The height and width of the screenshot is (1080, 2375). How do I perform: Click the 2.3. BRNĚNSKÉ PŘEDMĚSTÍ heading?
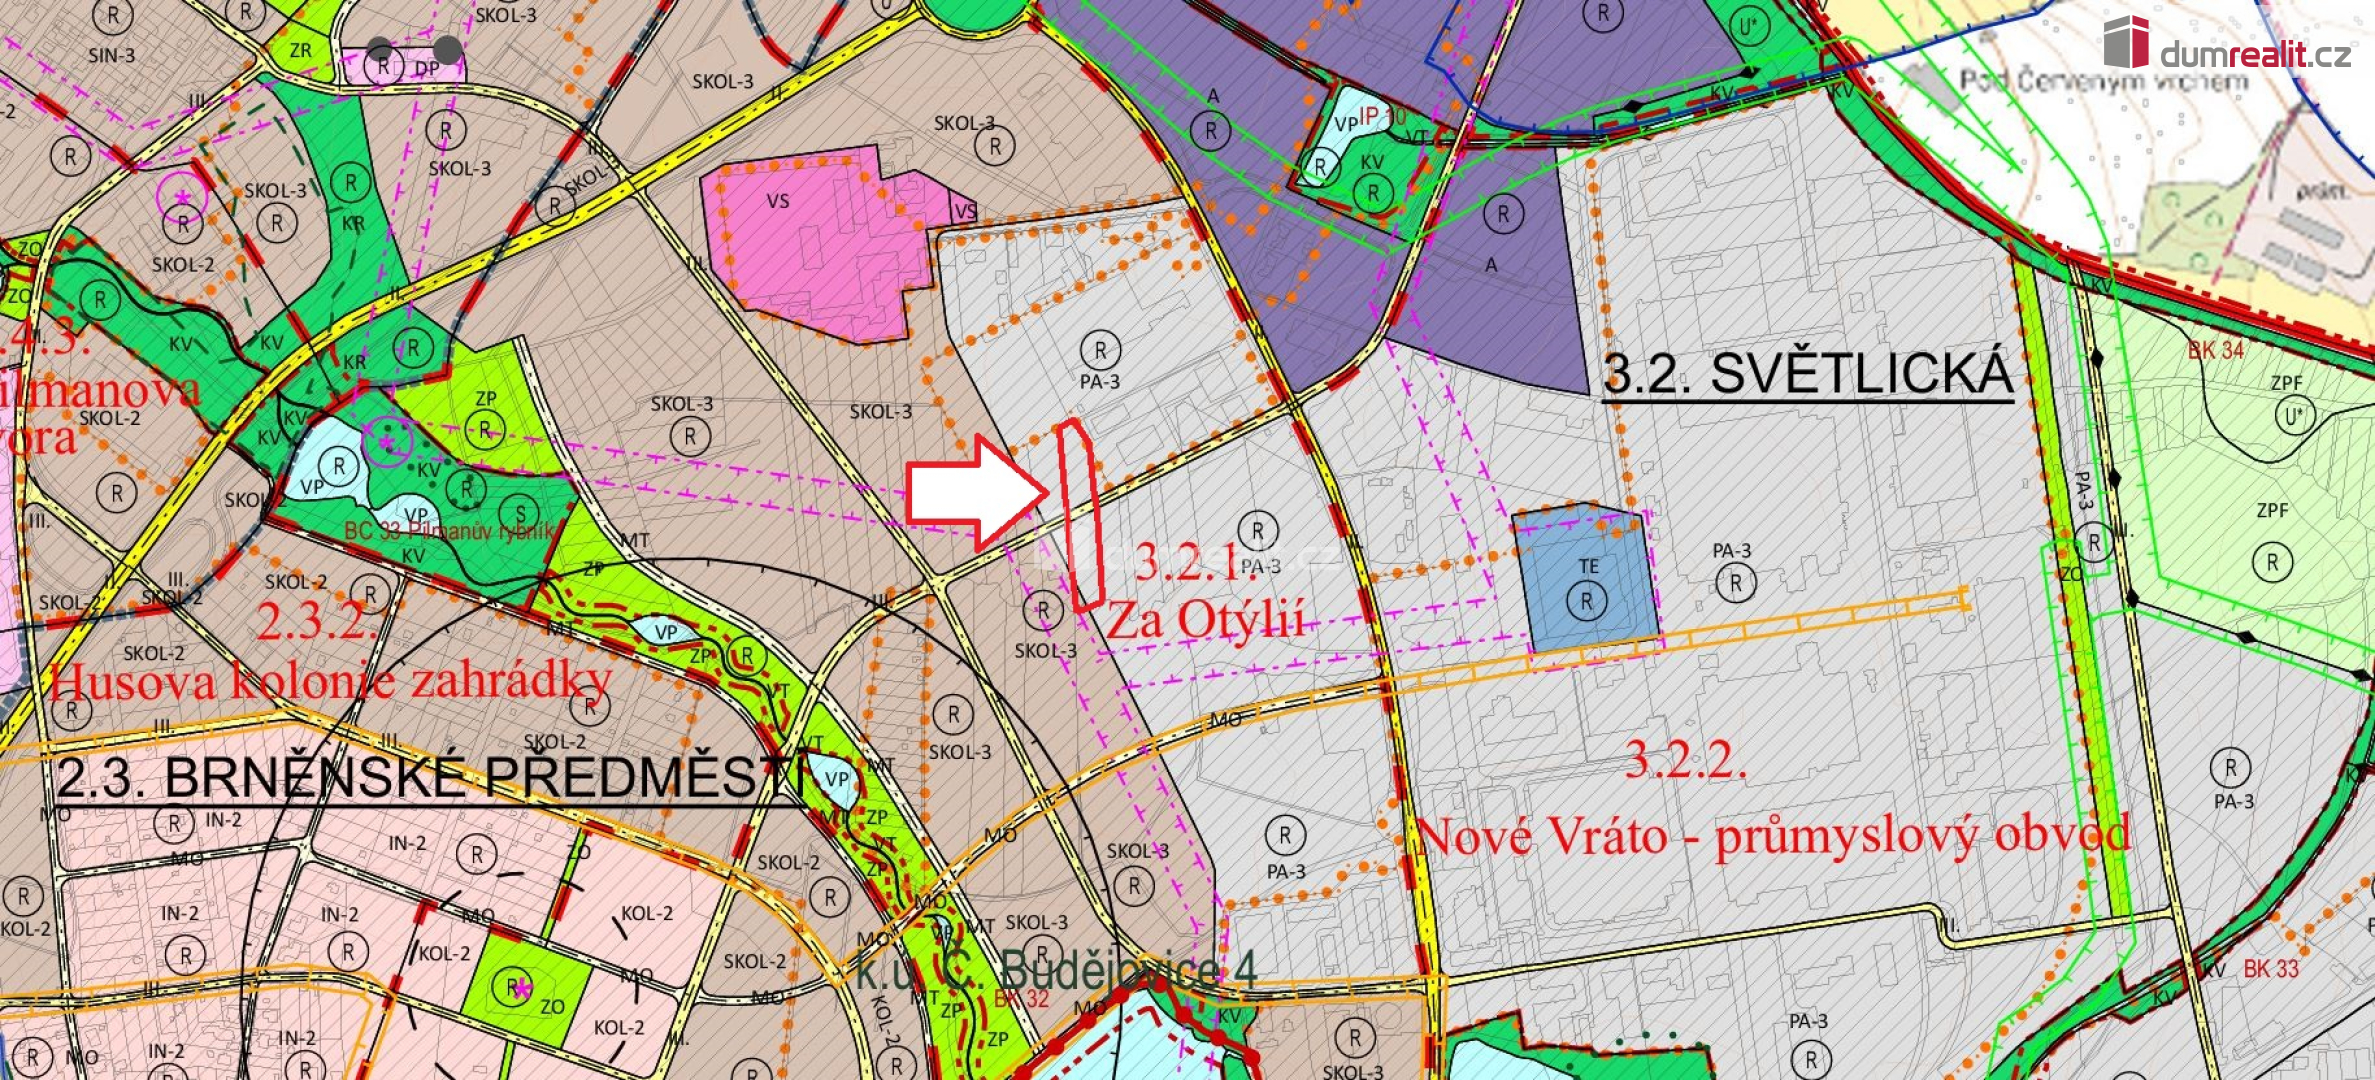coord(430,777)
